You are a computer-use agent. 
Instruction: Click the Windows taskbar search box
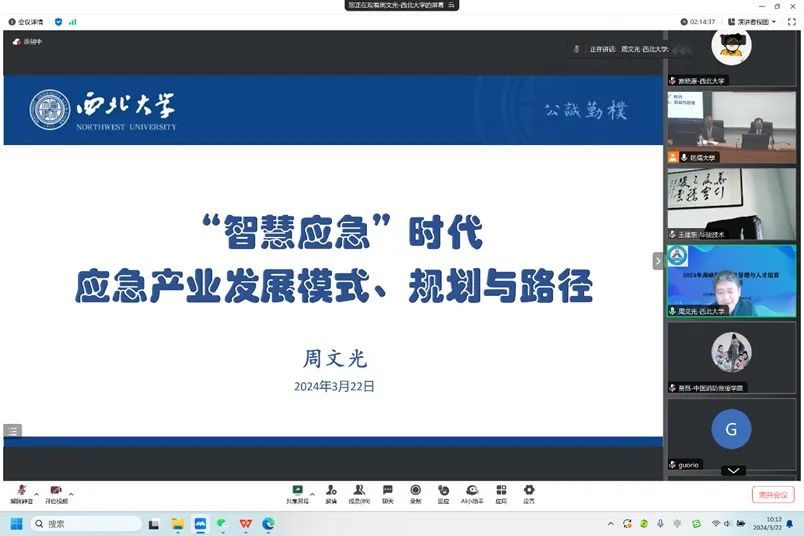pyautogui.click(x=88, y=523)
